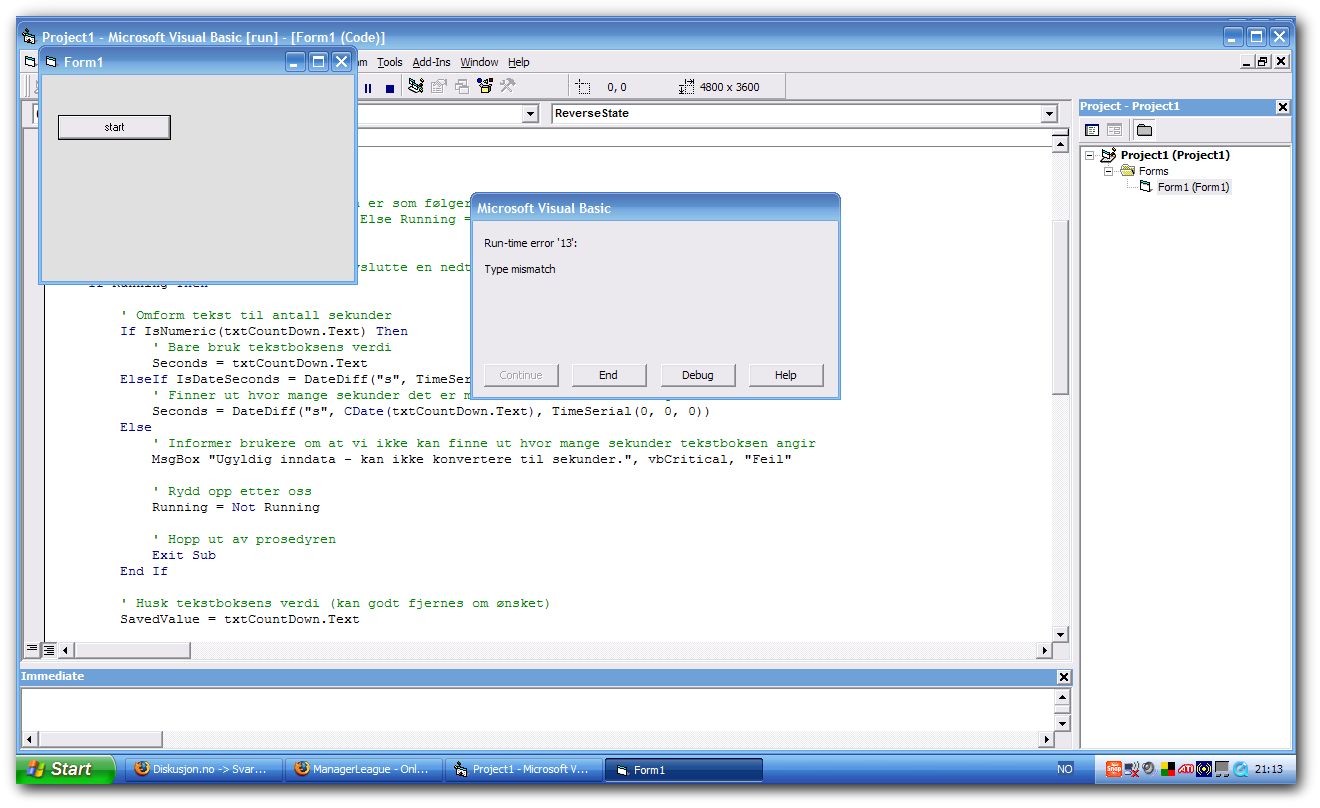
Task: Click Debug in the error dialog
Action: click(697, 375)
